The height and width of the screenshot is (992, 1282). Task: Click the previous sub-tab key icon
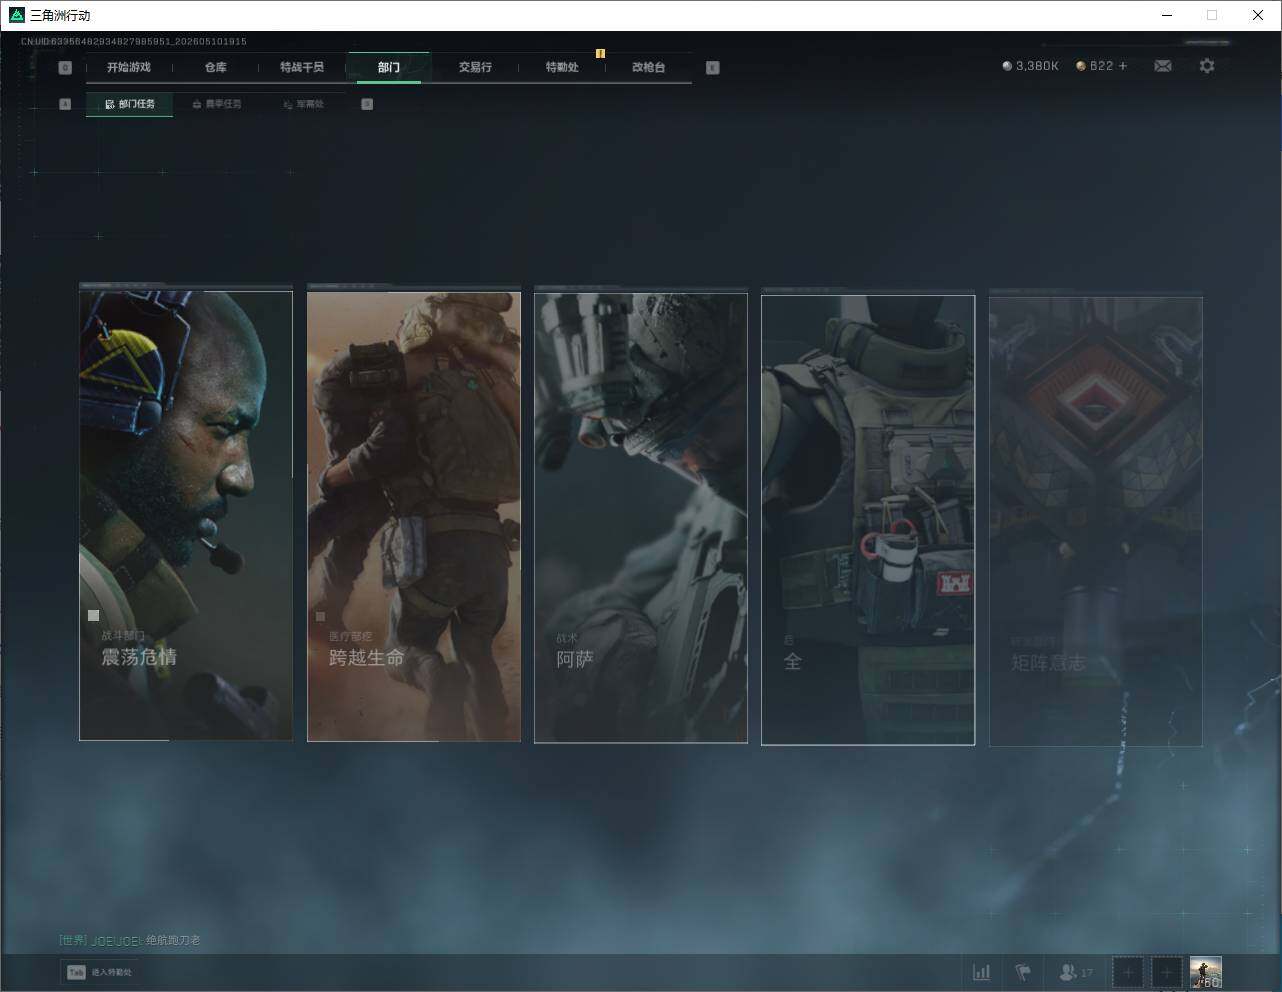pos(65,104)
